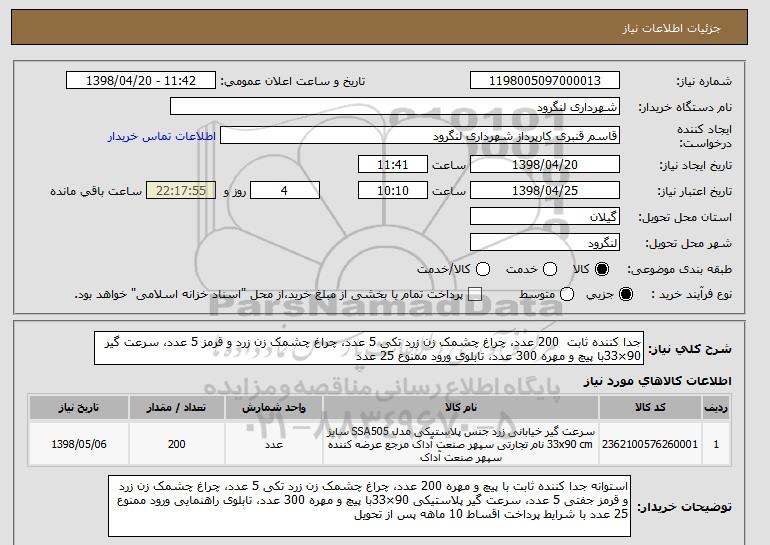Click the requester field قاسم قنبری
This screenshot has width=770, height=545.
tap(420, 136)
